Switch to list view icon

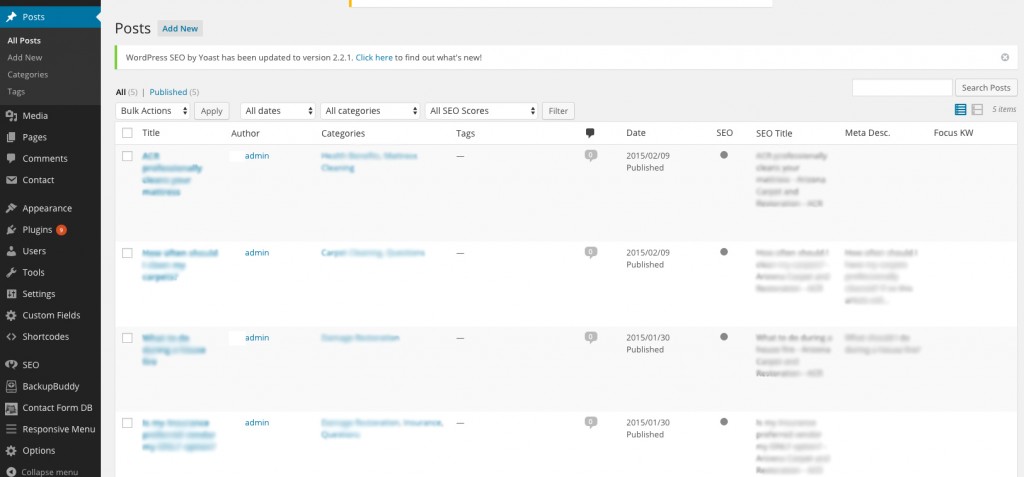click(961, 110)
